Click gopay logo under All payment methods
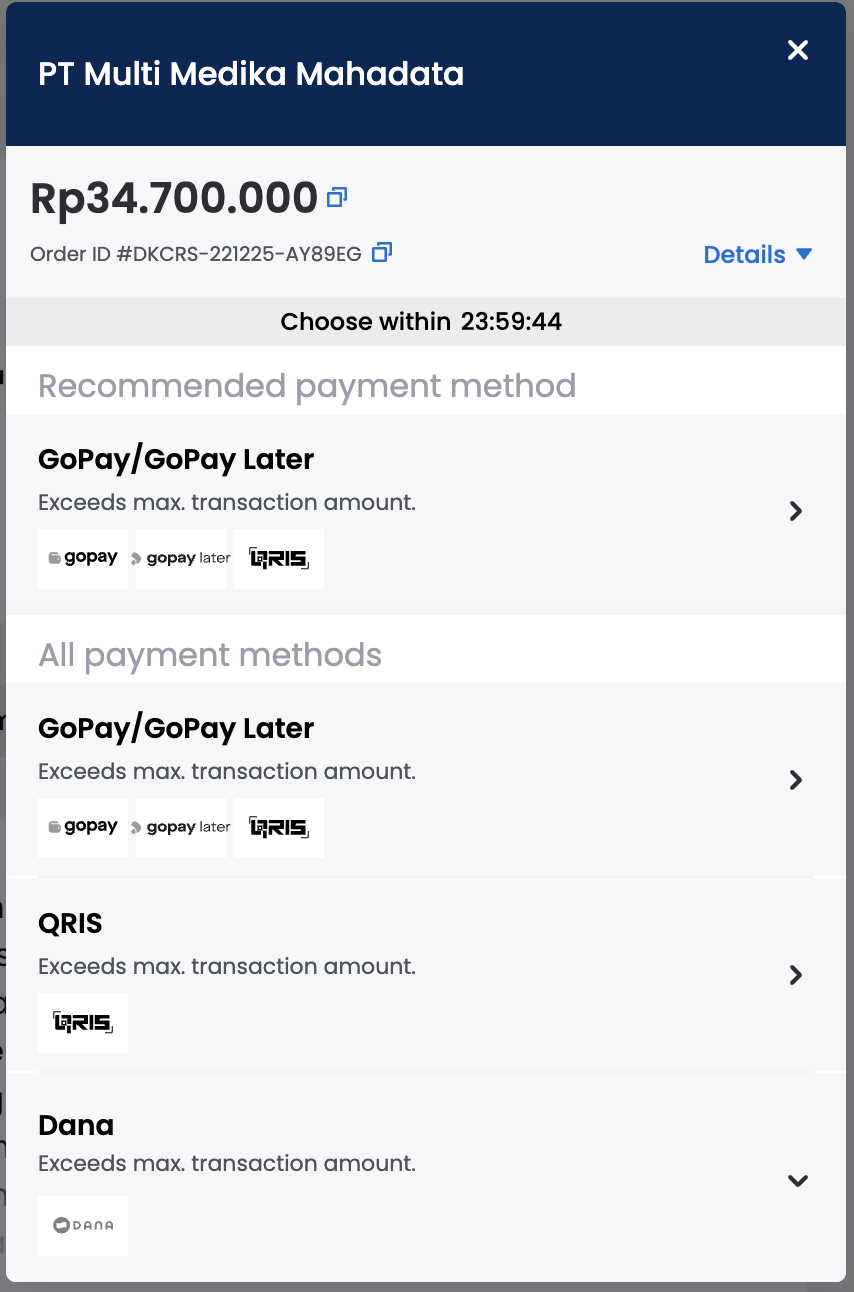 83,827
